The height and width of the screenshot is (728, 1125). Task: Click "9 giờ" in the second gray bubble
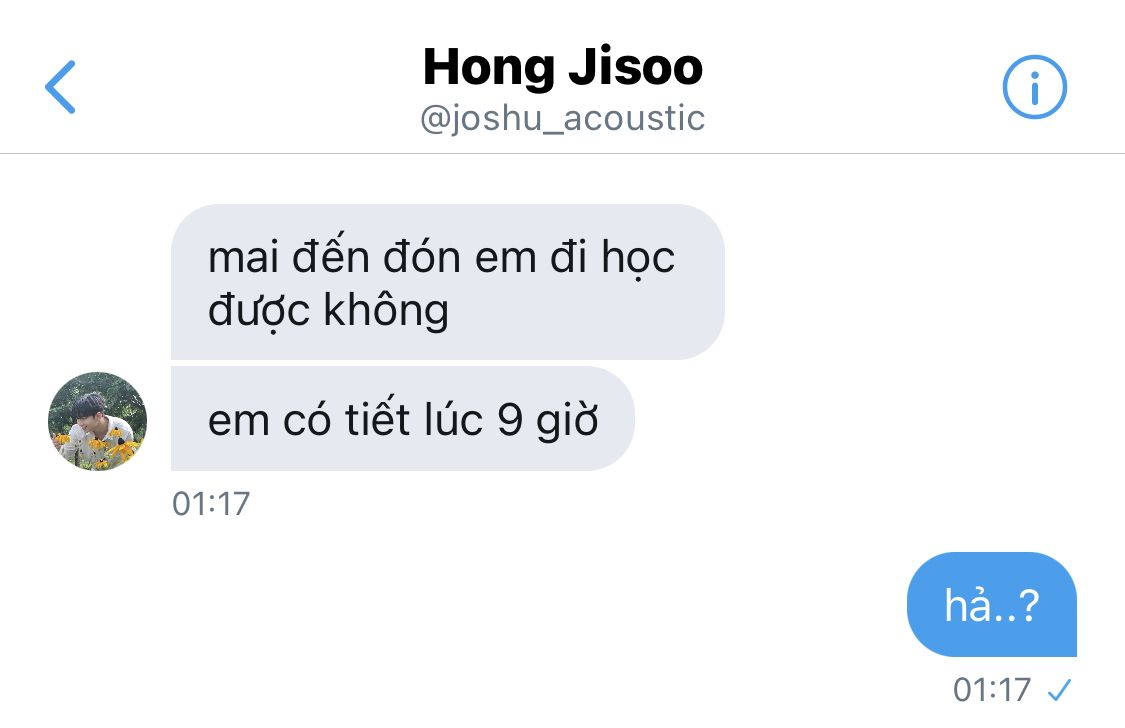[547, 420]
